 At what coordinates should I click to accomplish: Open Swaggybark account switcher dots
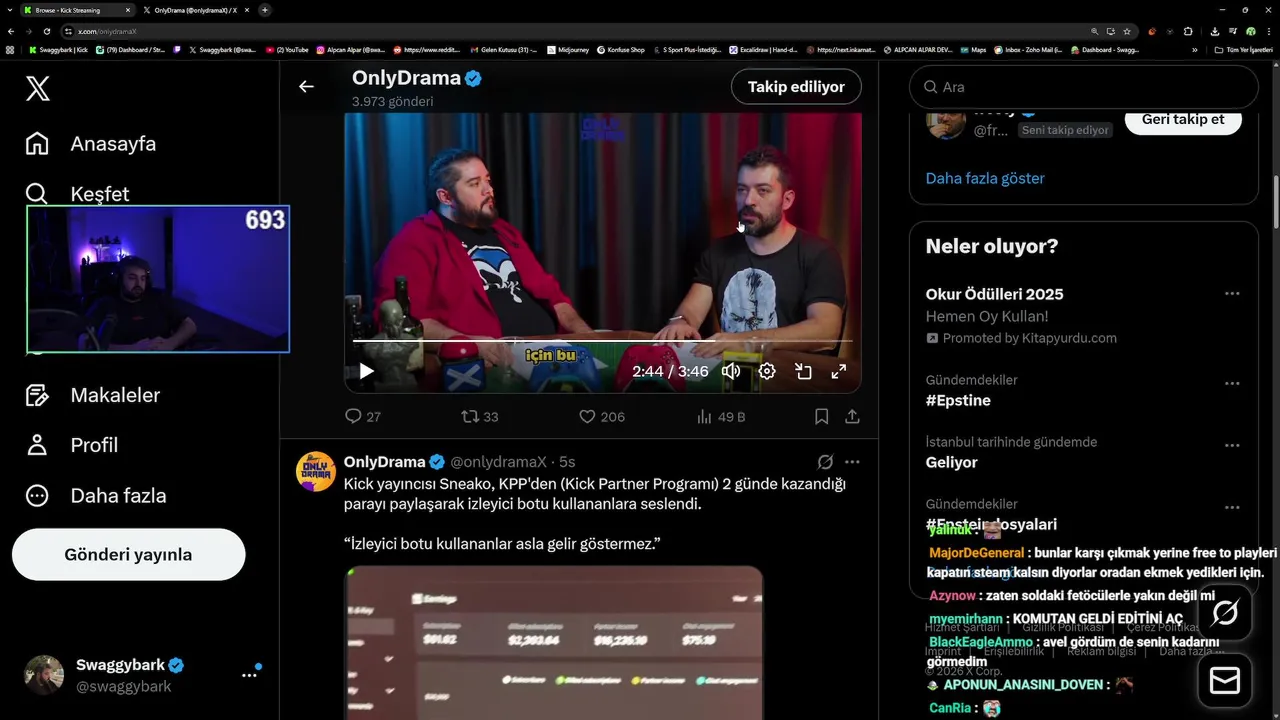[249, 675]
